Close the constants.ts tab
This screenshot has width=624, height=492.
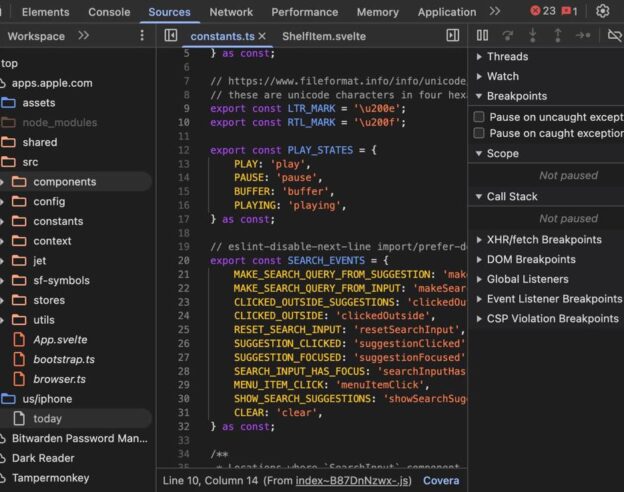(262, 36)
